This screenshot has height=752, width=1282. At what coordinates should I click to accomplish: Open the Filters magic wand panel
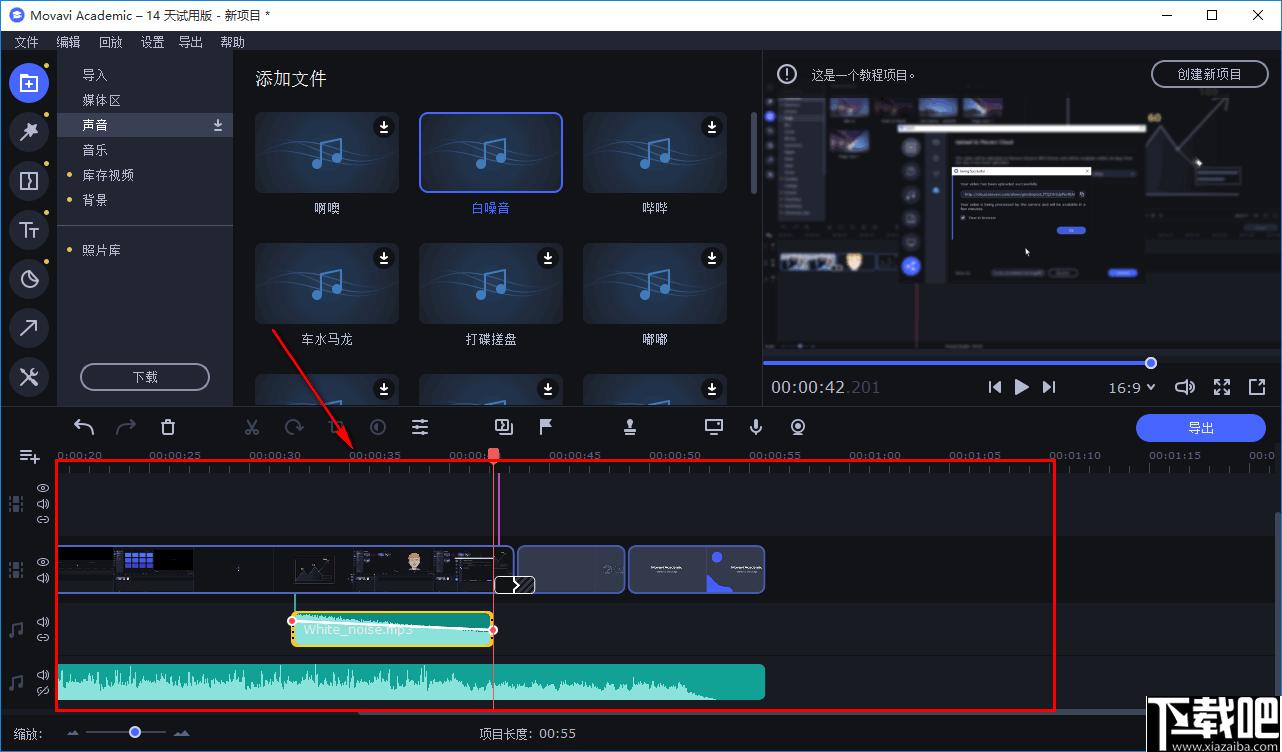click(29, 131)
